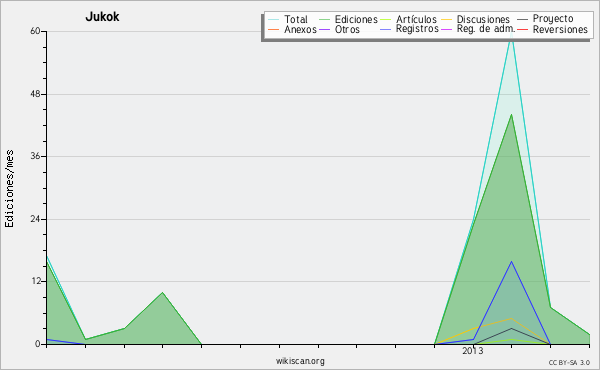Click the Ediciones legend label

pos(356,19)
